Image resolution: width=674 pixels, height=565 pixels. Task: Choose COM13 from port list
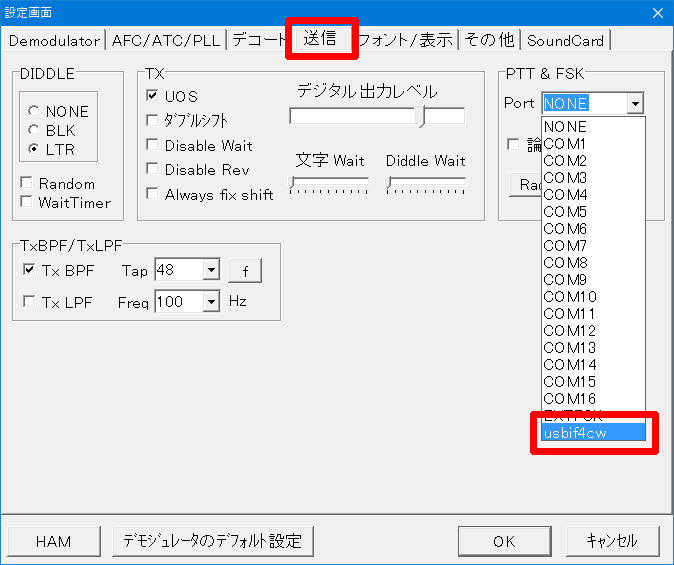(593, 347)
